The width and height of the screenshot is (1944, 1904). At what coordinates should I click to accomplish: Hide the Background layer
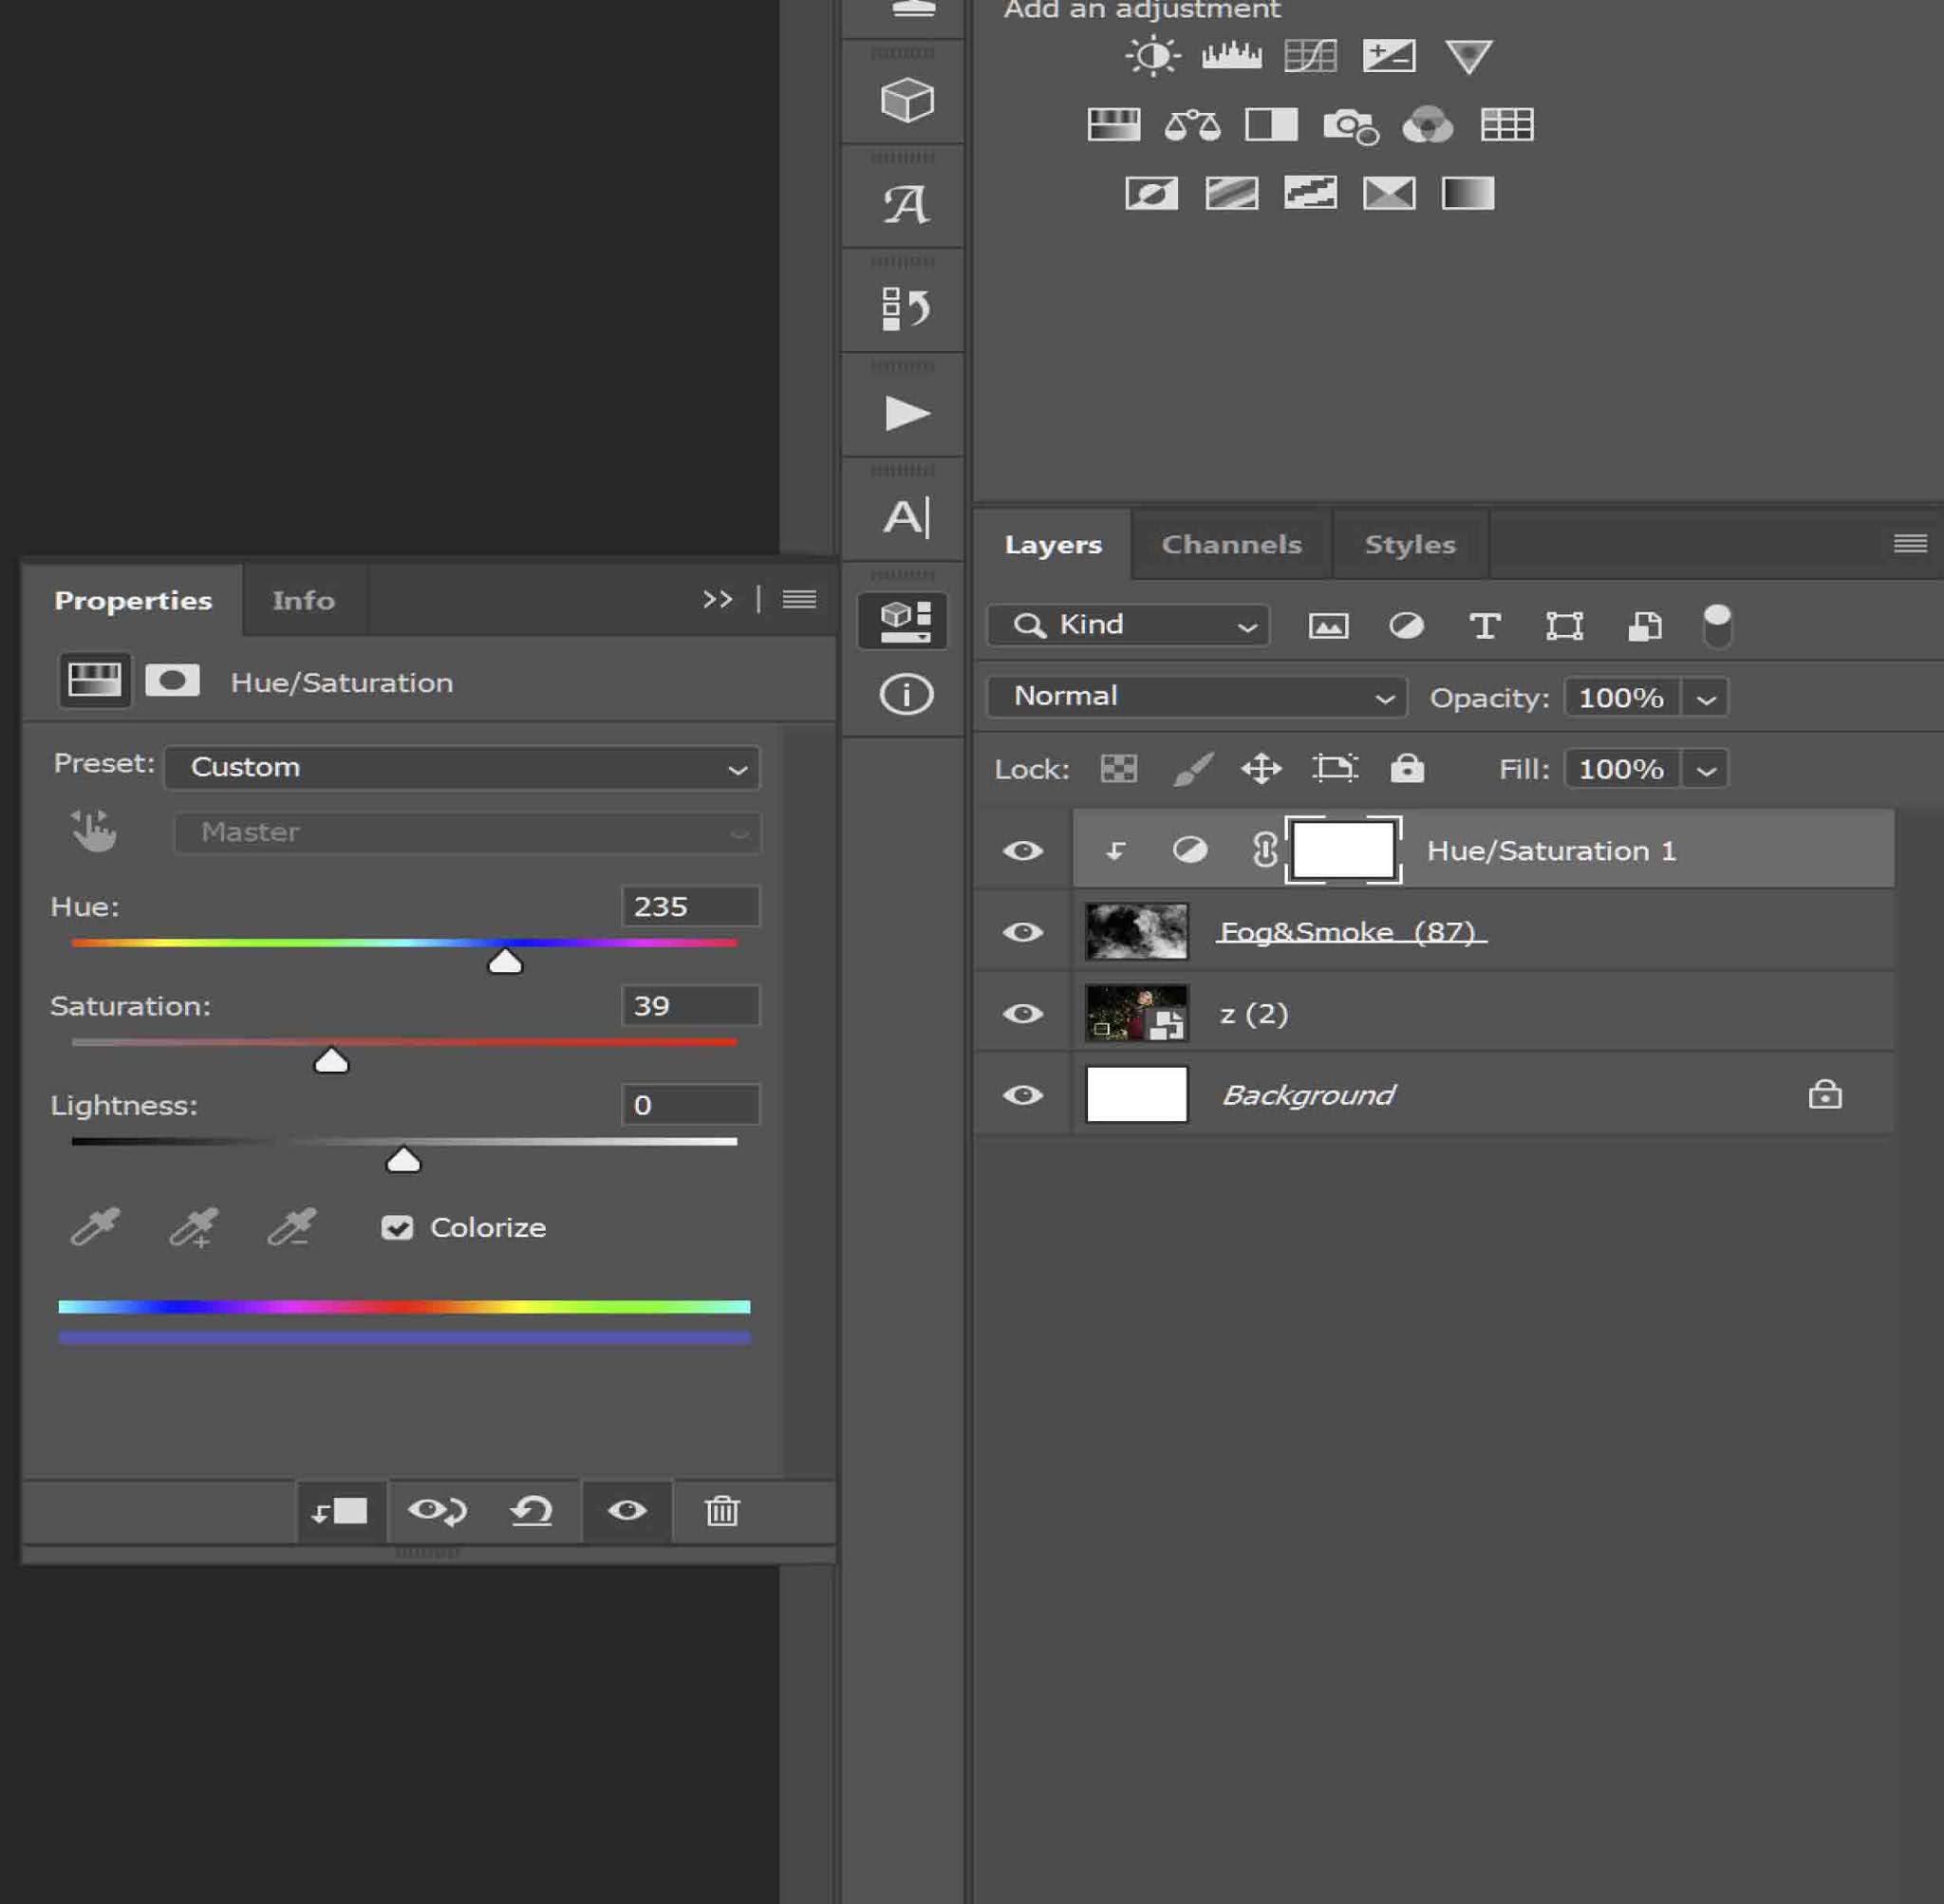(1022, 1095)
